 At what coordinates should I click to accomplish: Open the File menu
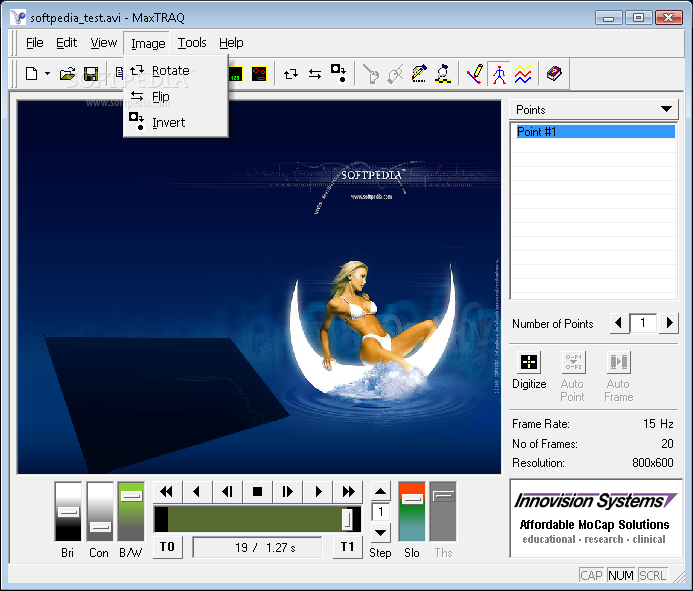click(x=34, y=43)
